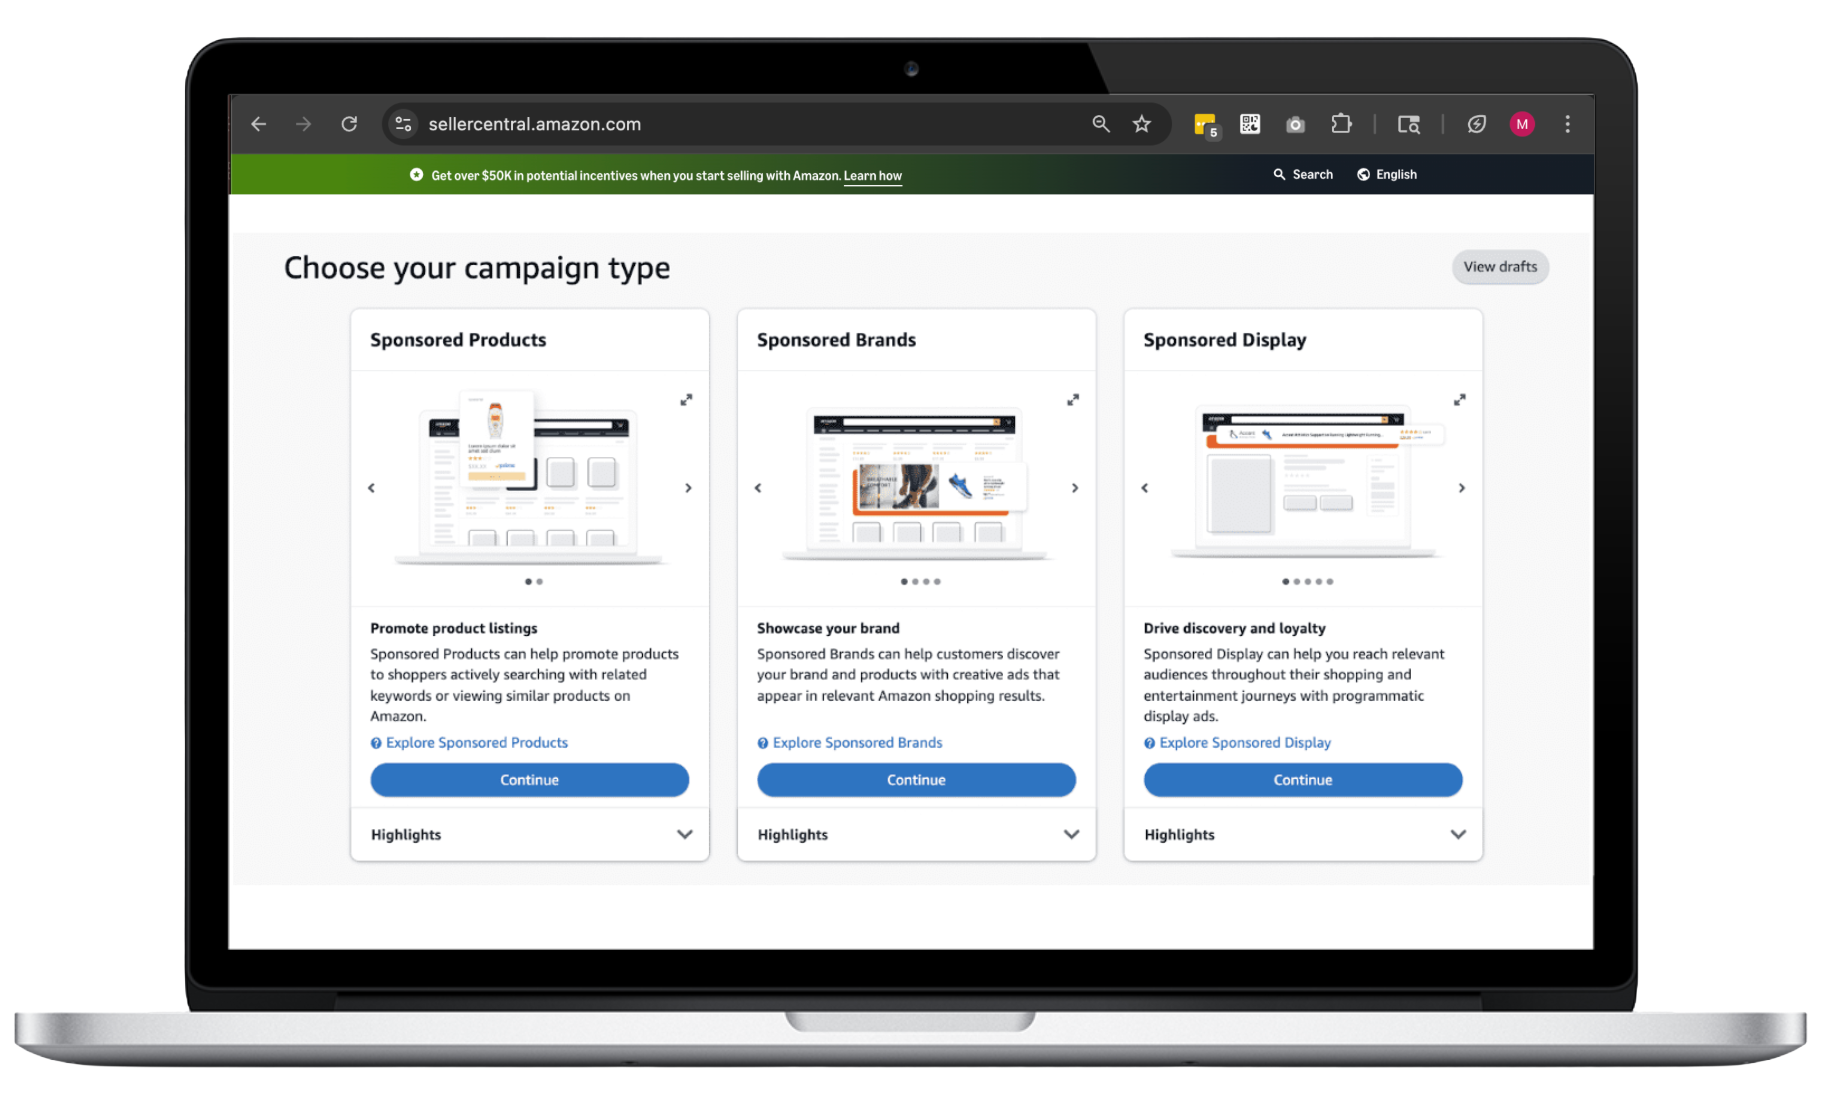This screenshot has width=1822, height=1110.
Task: Open the browser extensions puzzle icon
Action: coord(1341,123)
